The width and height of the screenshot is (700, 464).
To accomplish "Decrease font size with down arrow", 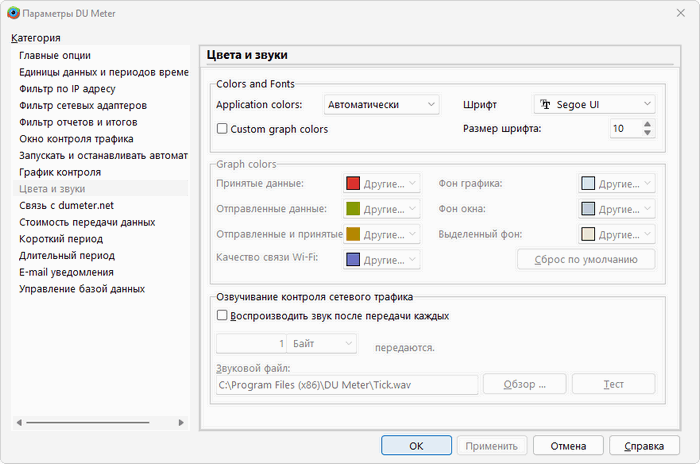I will pyautogui.click(x=647, y=133).
